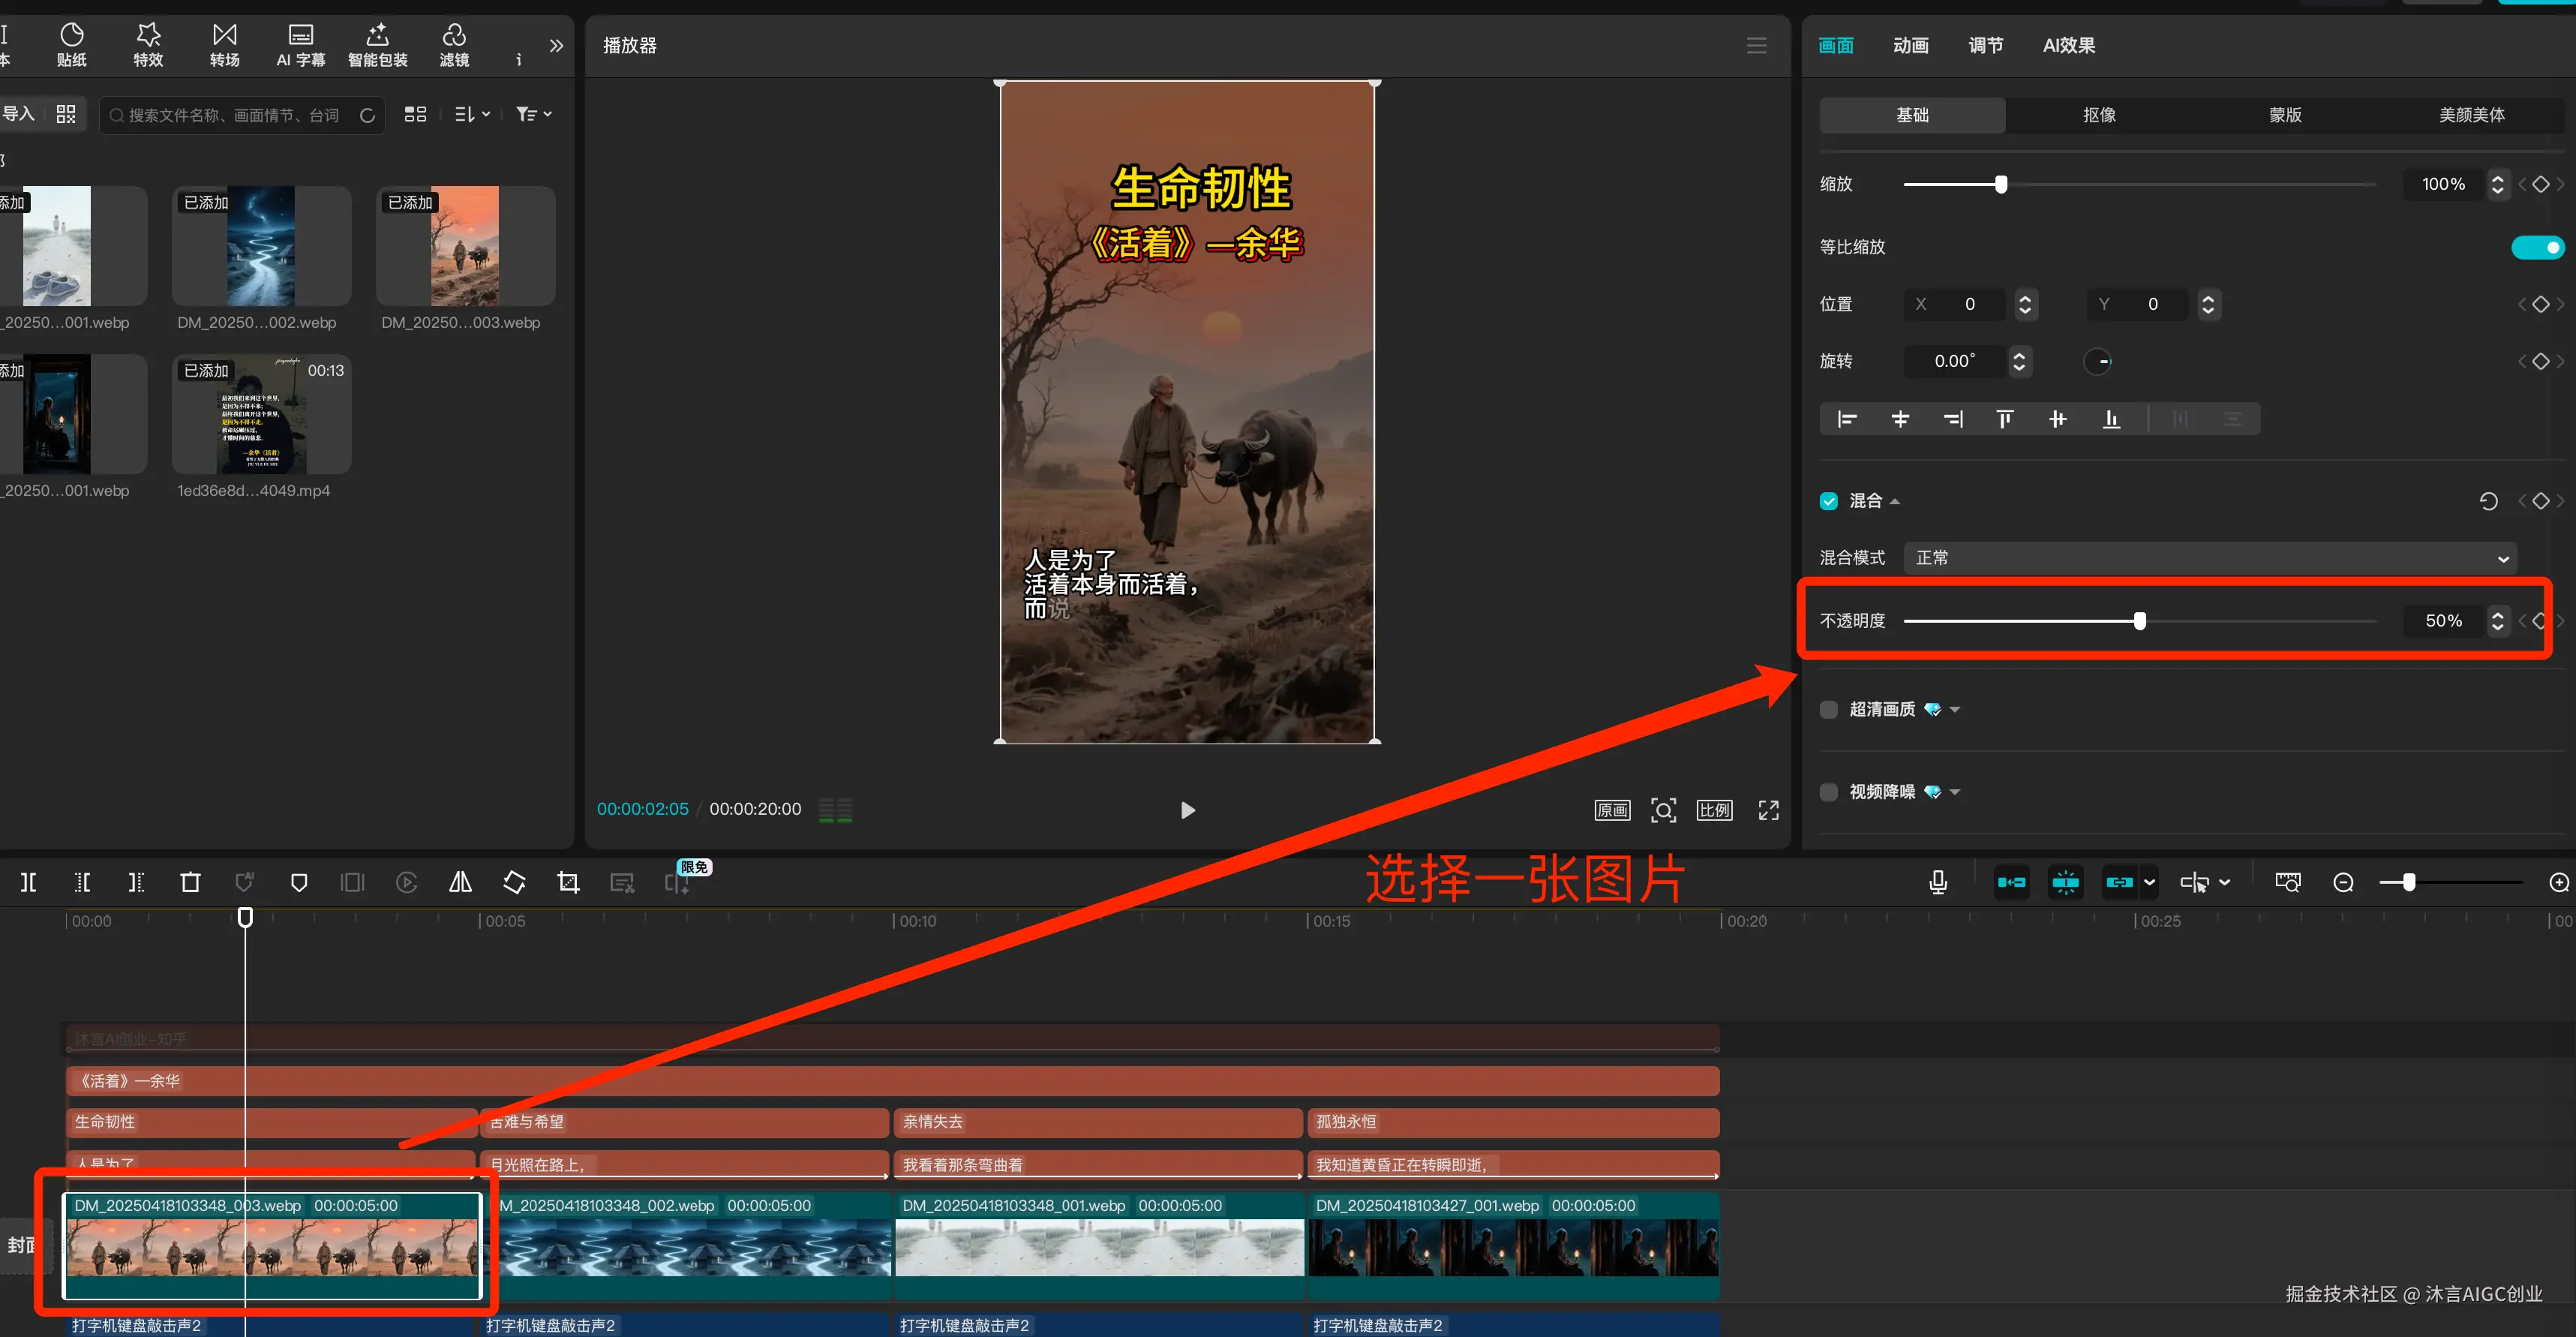Click the delete clip trash icon

click(x=190, y=882)
